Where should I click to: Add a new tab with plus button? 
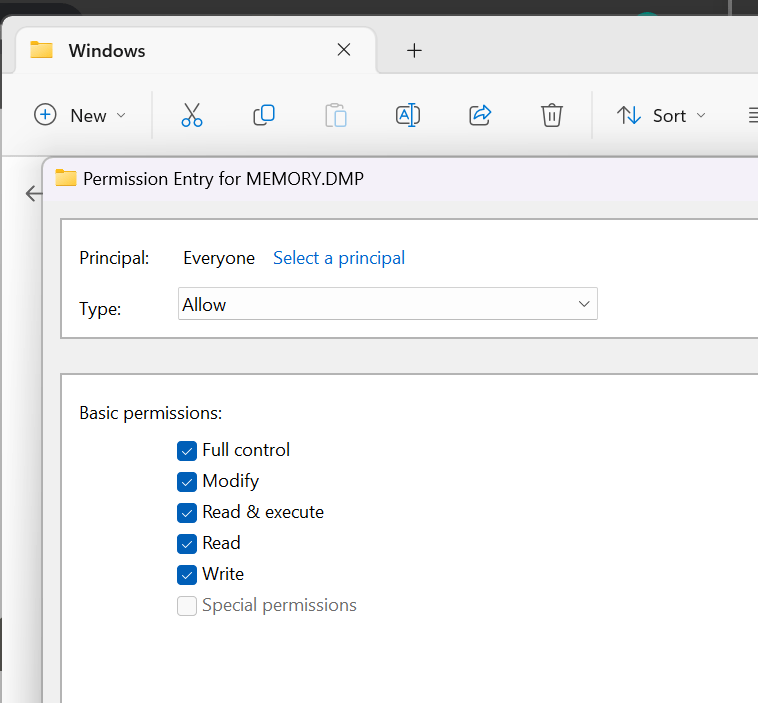coord(414,50)
